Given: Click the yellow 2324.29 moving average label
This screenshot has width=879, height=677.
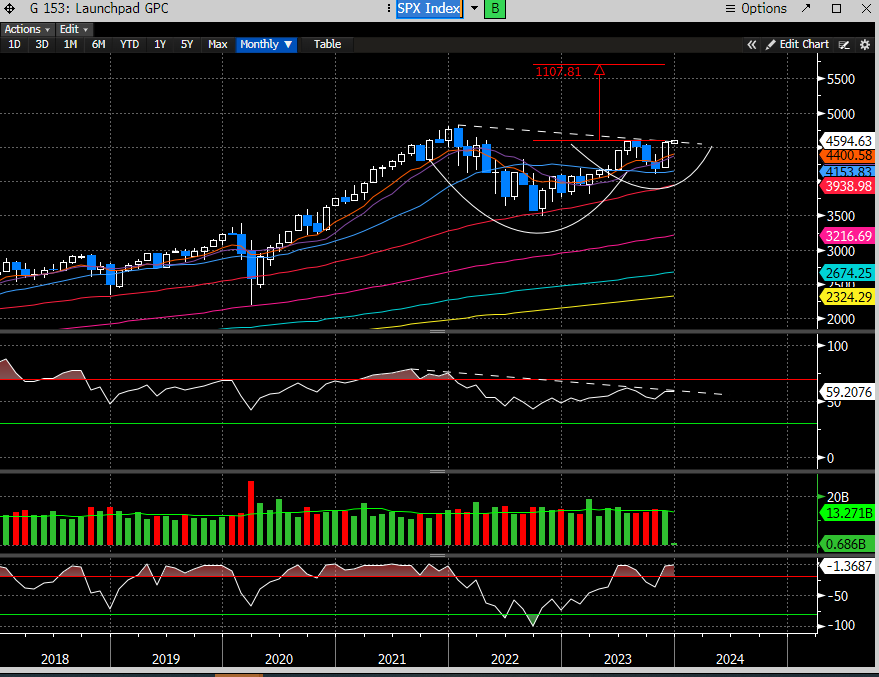Looking at the screenshot, I should click(848, 297).
